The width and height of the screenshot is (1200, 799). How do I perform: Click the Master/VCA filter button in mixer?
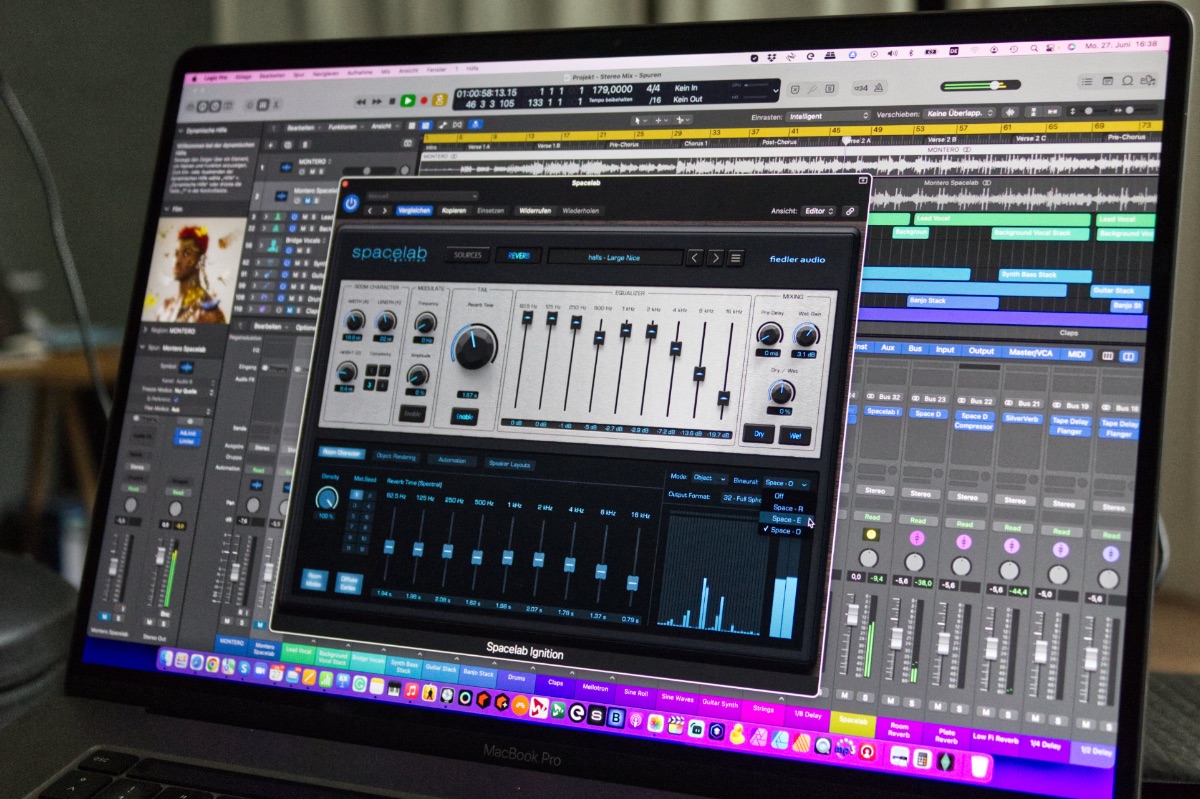[1030, 353]
